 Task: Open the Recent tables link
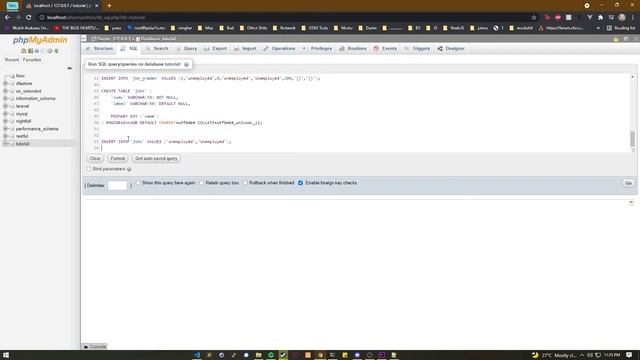tap(12, 60)
